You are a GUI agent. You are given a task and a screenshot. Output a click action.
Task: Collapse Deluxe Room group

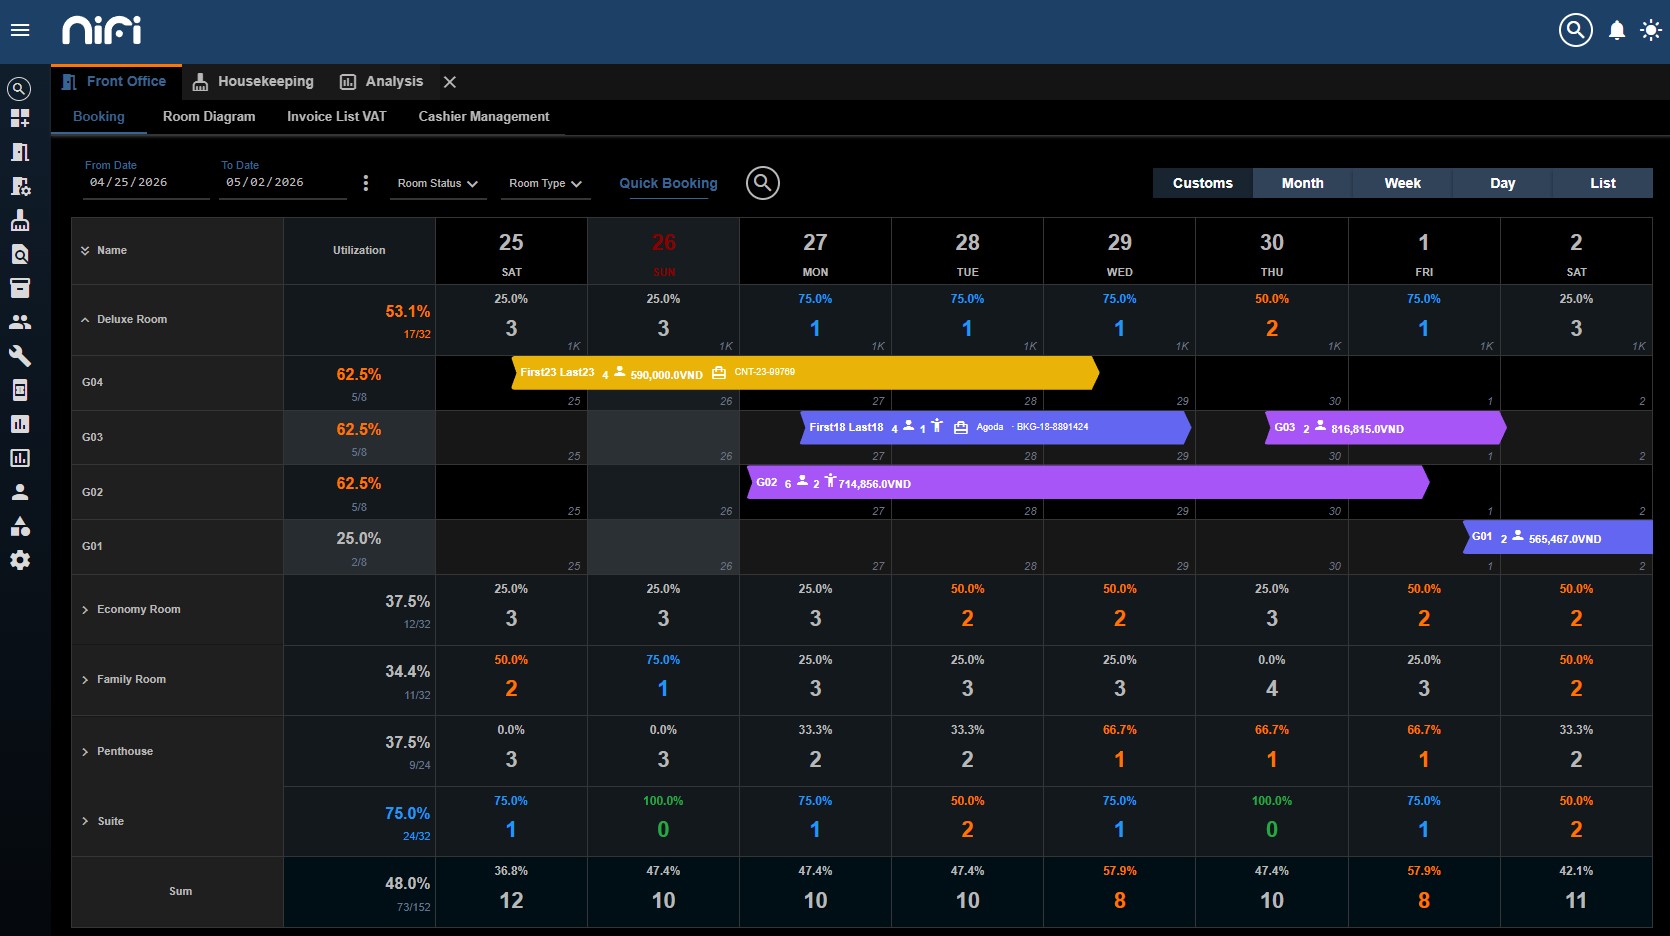click(85, 320)
